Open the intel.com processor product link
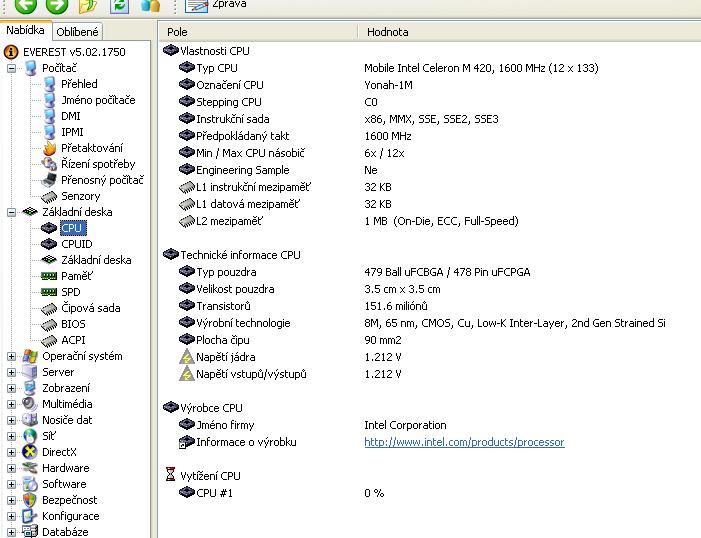This screenshot has width=701, height=538. coord(464,442)
